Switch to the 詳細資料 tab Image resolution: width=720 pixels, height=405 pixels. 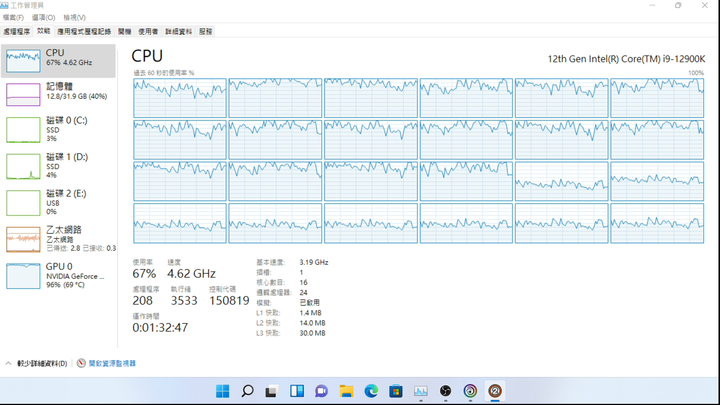click(x=179, y=32)
